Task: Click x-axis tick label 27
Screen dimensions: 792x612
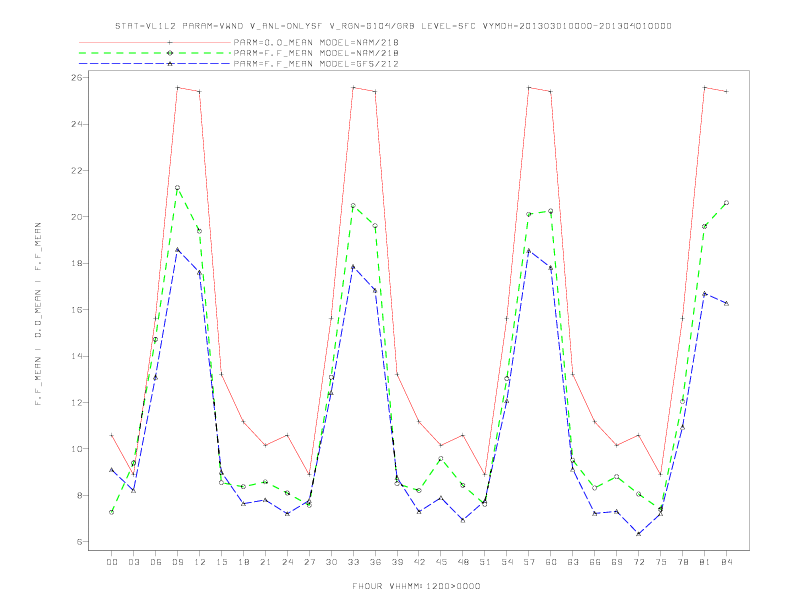Action: (309, 562)
